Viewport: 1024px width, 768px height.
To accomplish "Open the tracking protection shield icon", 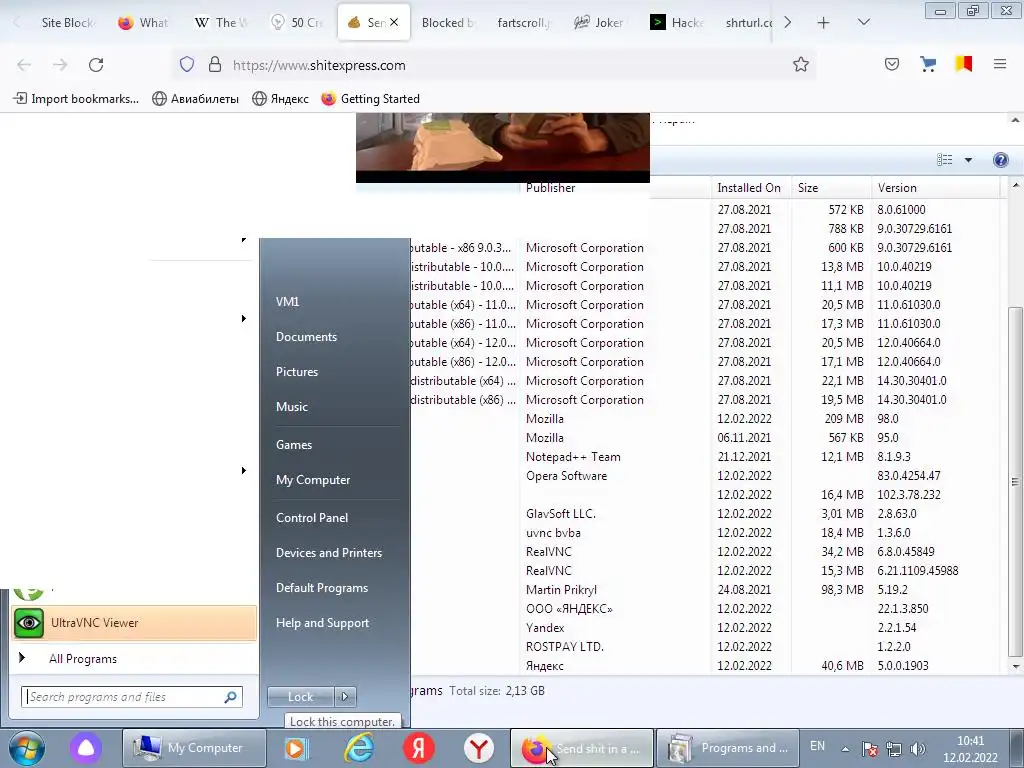I will point(187,65).
